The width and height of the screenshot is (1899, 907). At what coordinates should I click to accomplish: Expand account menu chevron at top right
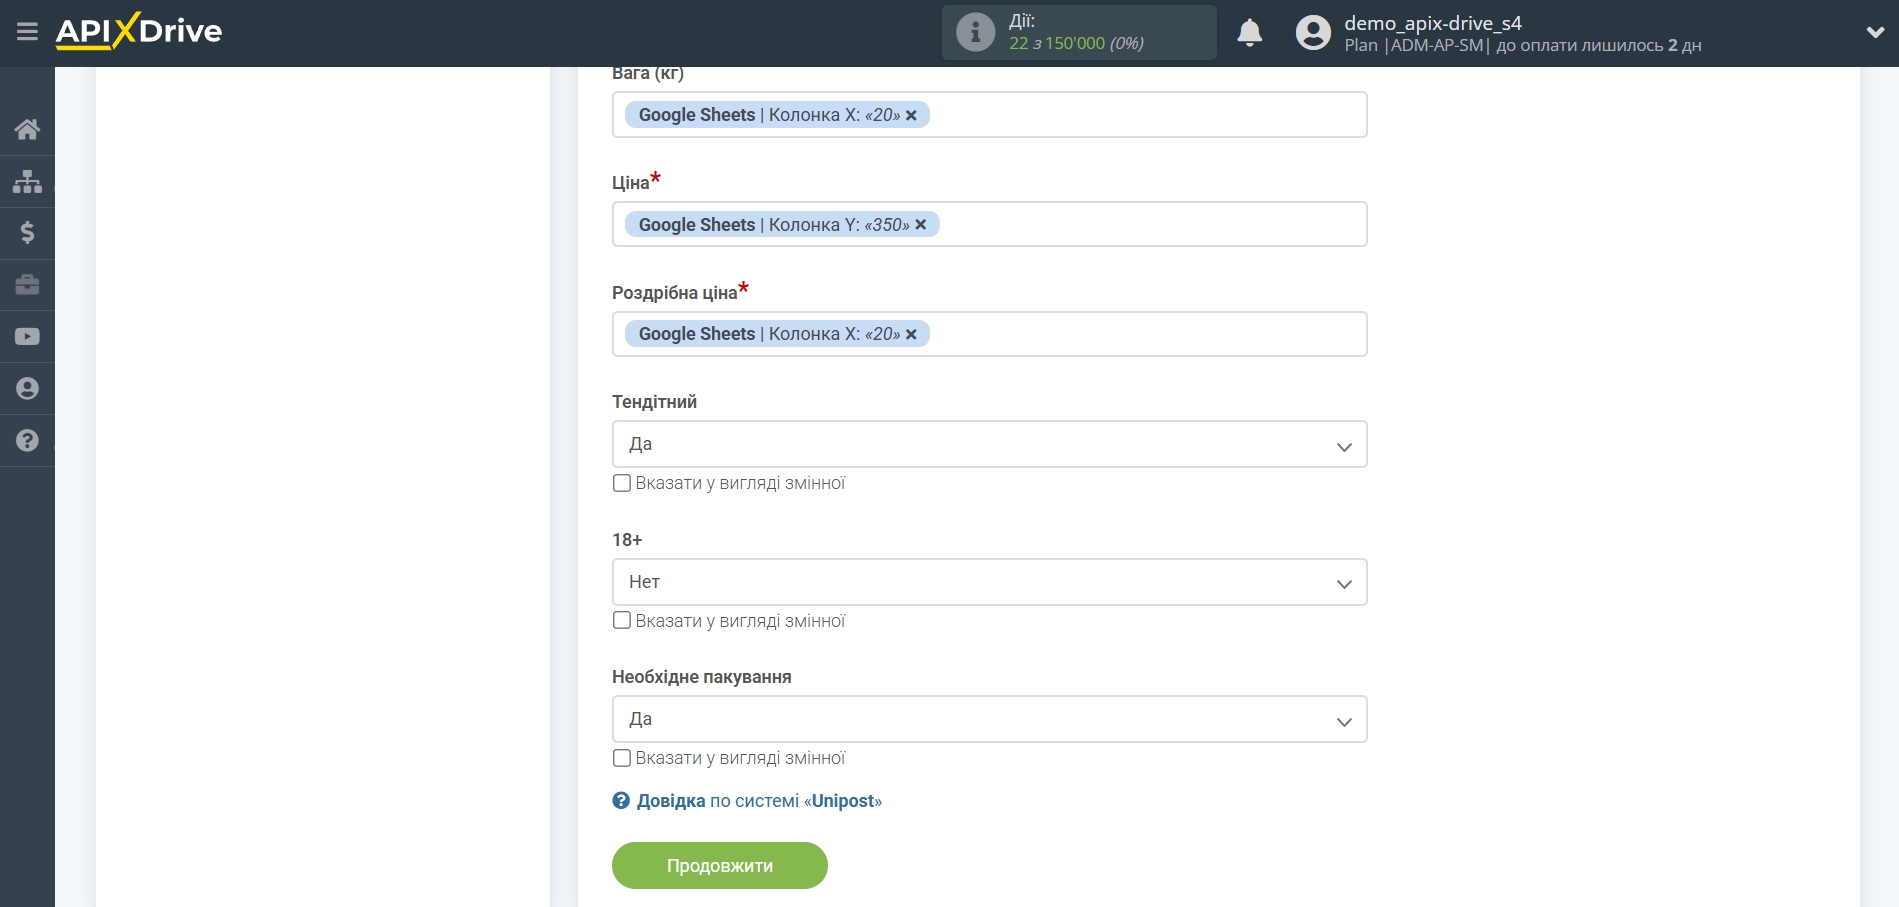[x=1875, y=33]
